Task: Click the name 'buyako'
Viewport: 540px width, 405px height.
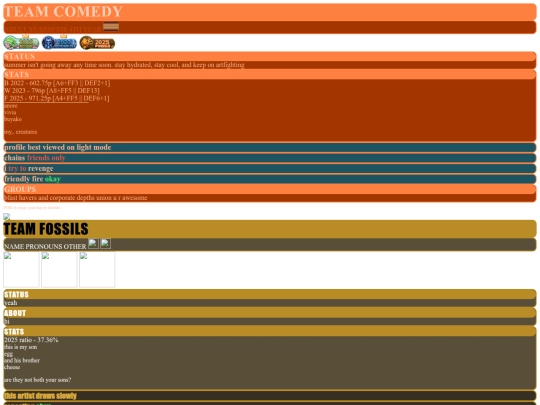Action: [x=13, y=119]
